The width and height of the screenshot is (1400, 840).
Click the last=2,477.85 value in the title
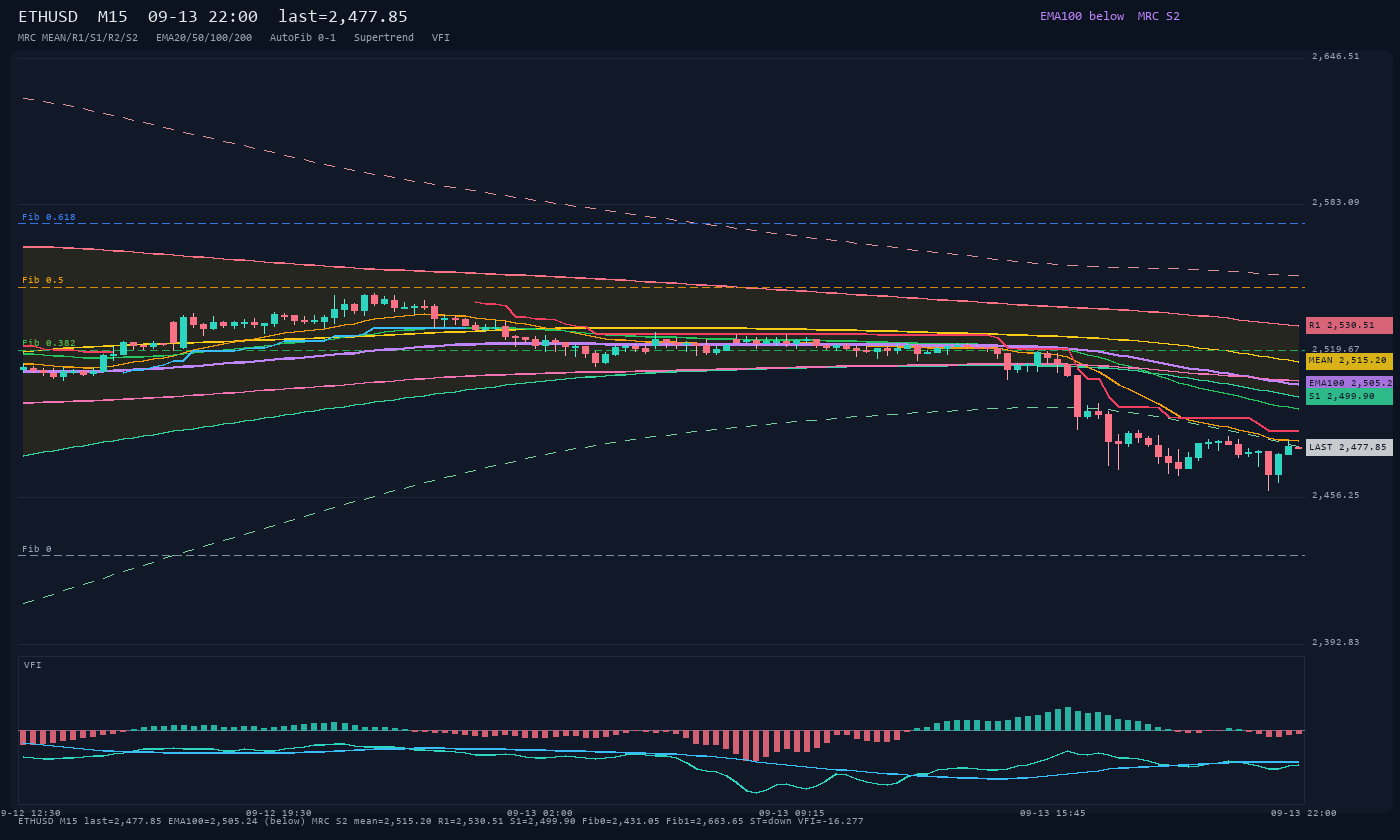click(343, 17)
